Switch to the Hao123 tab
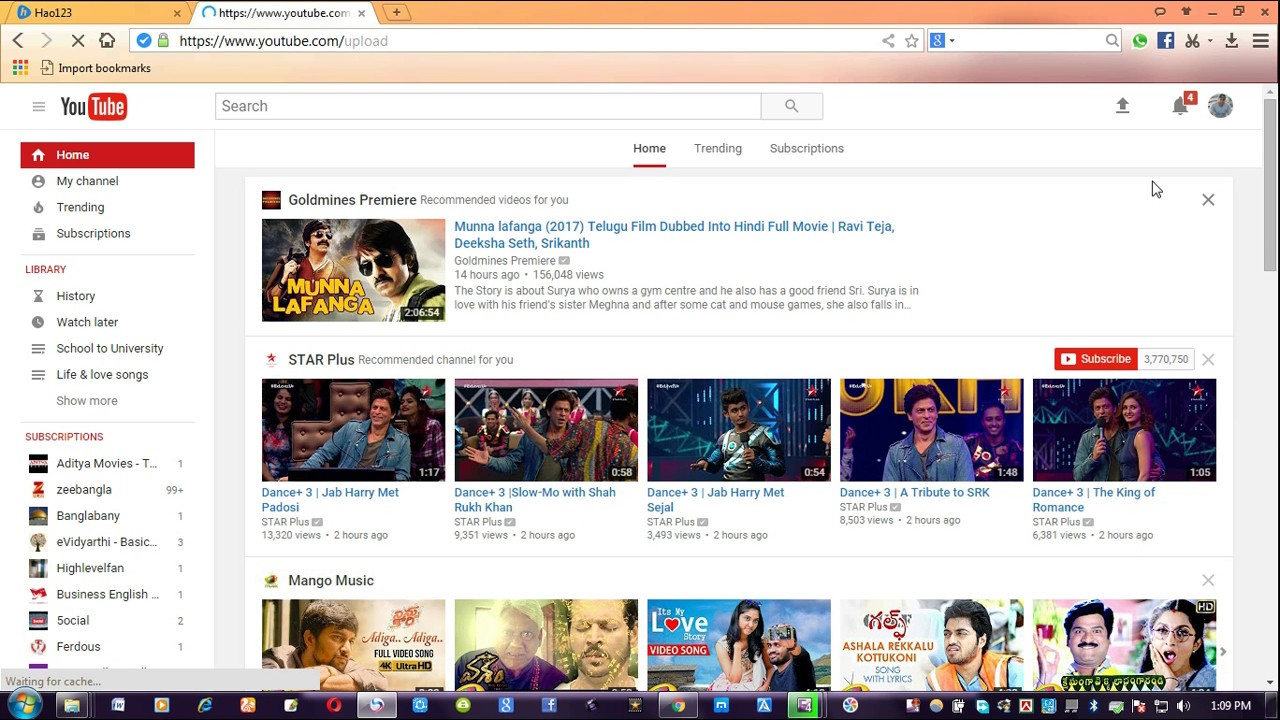Screen dimensions: 1280x720 (x=97, y=13)
